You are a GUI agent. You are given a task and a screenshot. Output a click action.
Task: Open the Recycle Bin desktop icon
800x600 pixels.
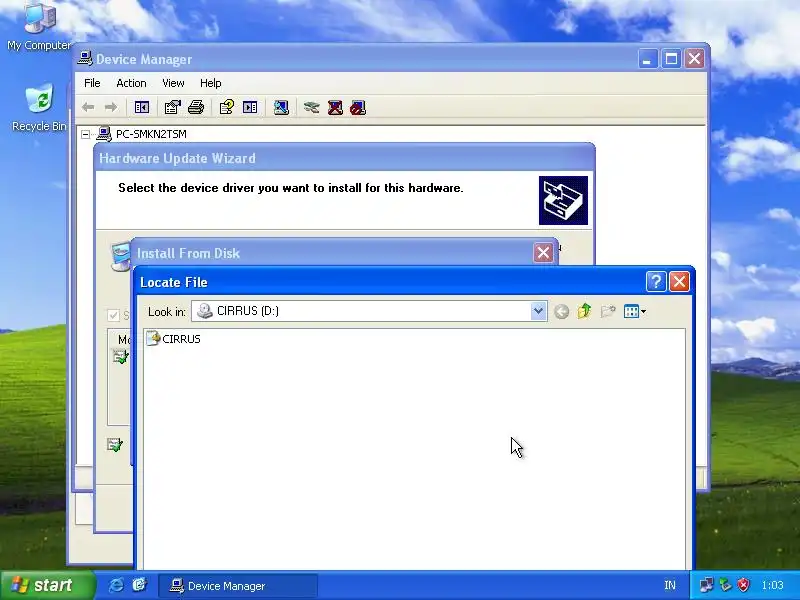(39, 107)
